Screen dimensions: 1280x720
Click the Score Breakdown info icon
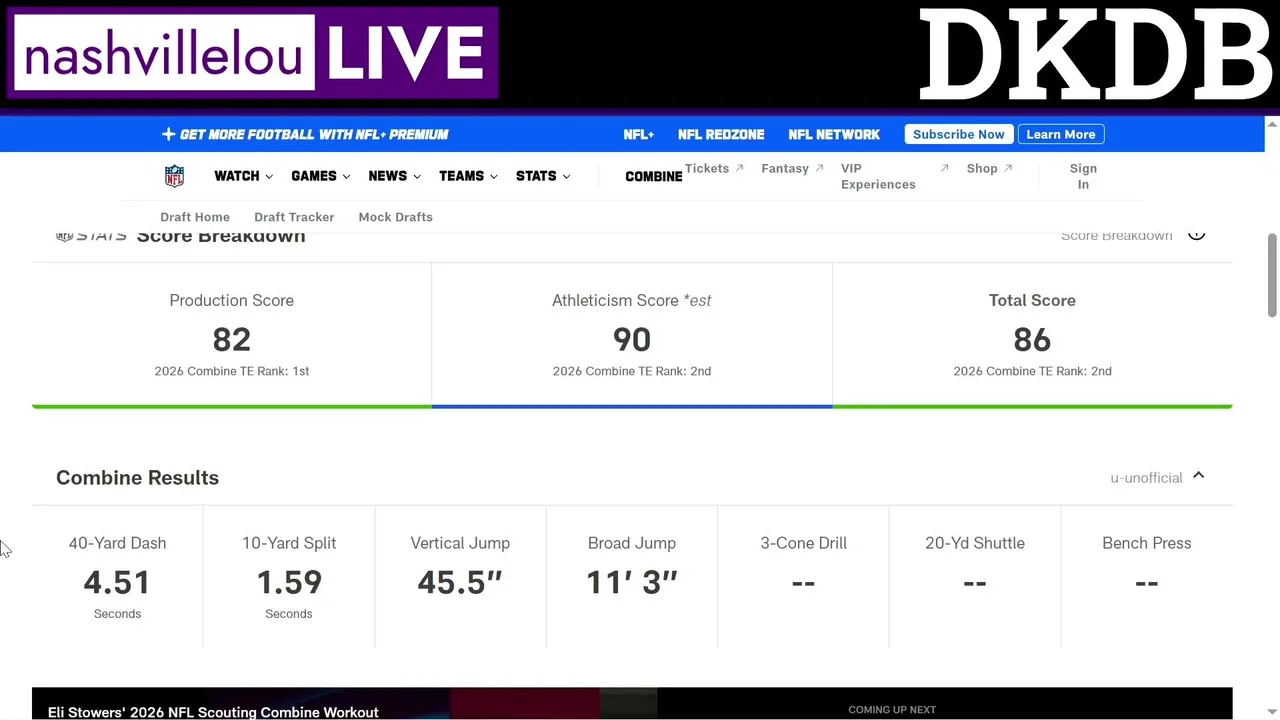[x=1196, y=235]
